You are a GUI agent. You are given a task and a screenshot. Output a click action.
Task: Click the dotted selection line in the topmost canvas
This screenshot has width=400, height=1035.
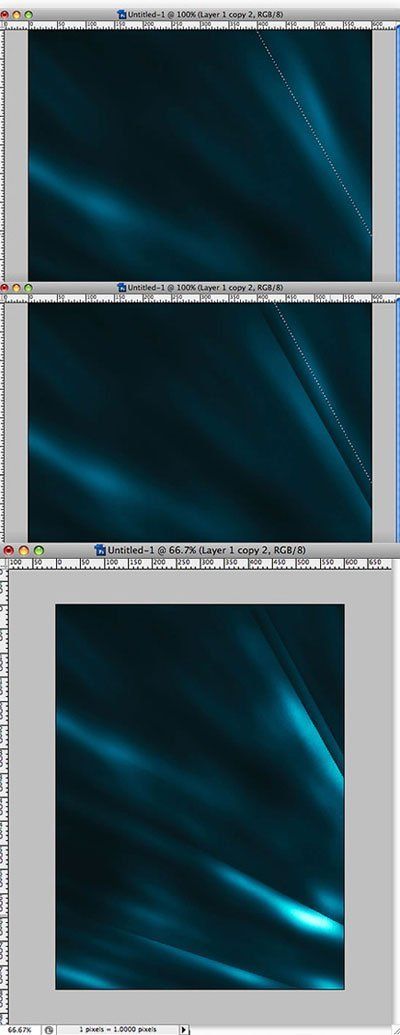(x=314, y=132)
